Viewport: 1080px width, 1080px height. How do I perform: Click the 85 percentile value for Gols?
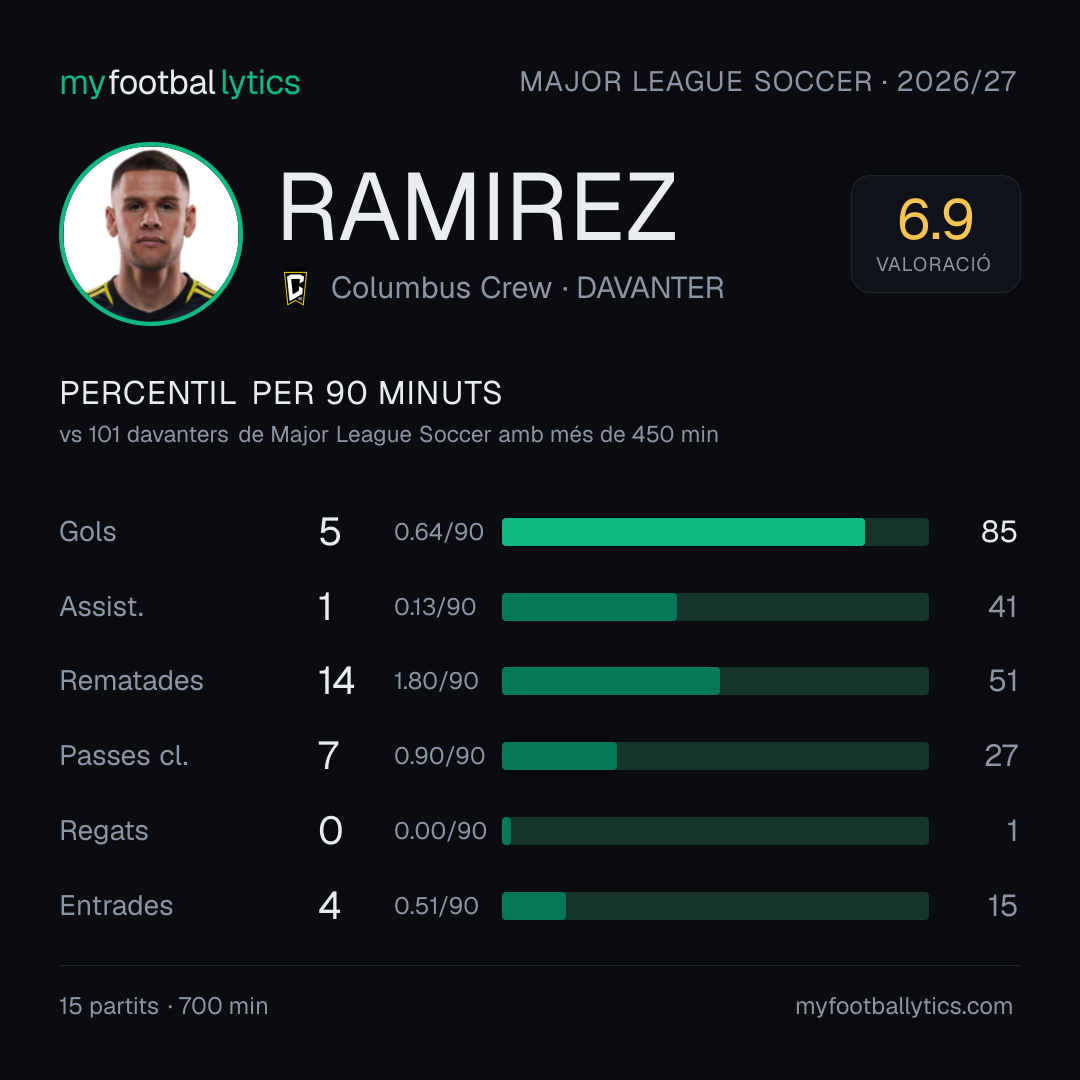coord(999,532)
